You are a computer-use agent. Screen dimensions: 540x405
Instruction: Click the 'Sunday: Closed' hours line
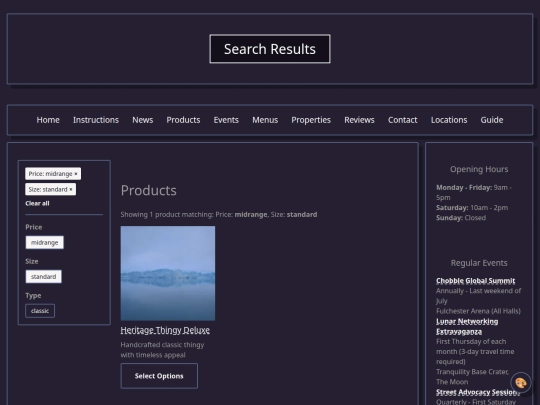[461, 218]
